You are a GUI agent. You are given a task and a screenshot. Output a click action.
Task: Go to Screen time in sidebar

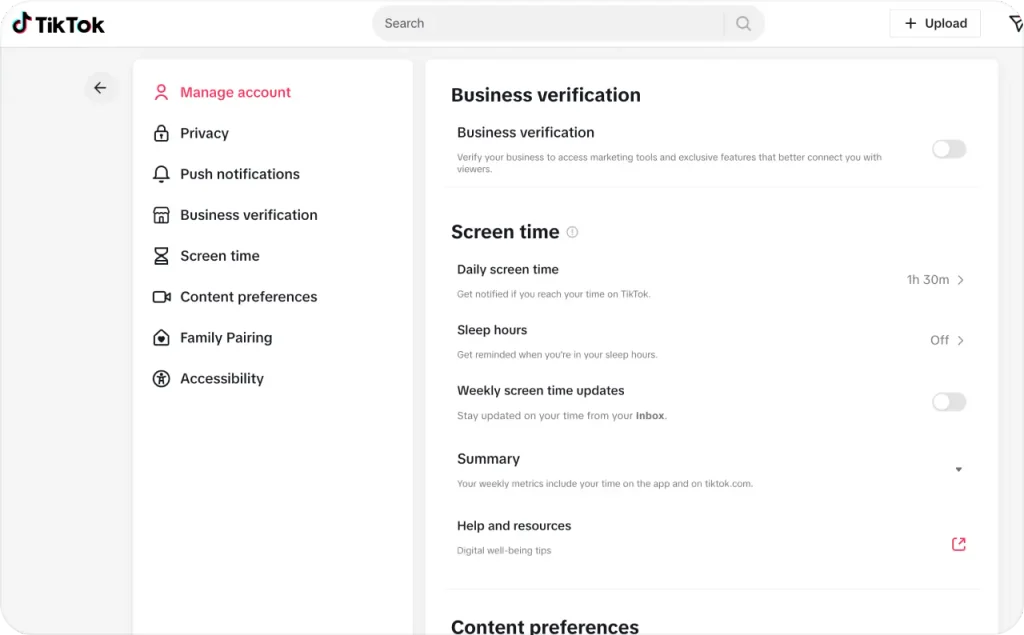click(x=219, y=256)
